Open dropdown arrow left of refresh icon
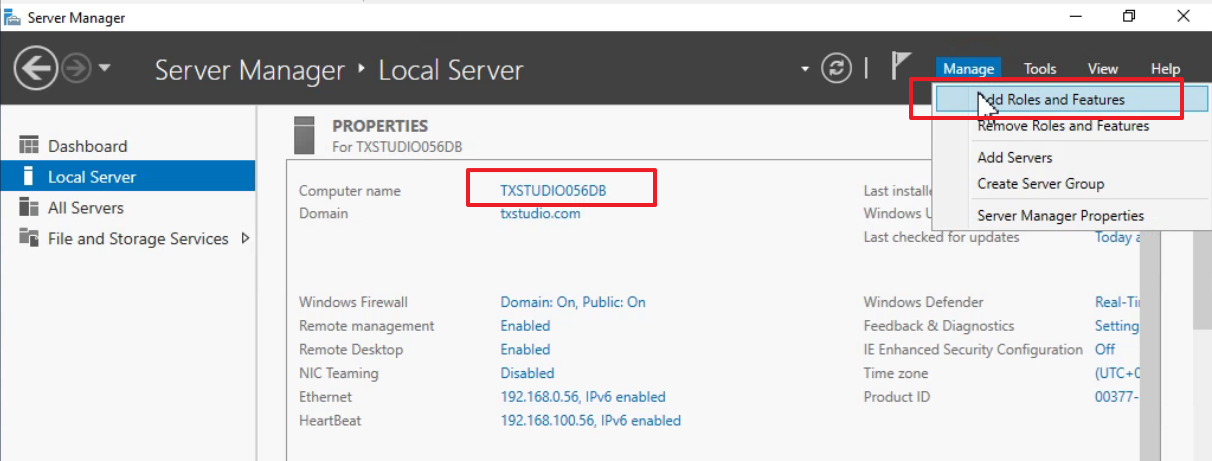Viewport: 1212px width, 461px height. pyautogui.click(x=805, y=69)
